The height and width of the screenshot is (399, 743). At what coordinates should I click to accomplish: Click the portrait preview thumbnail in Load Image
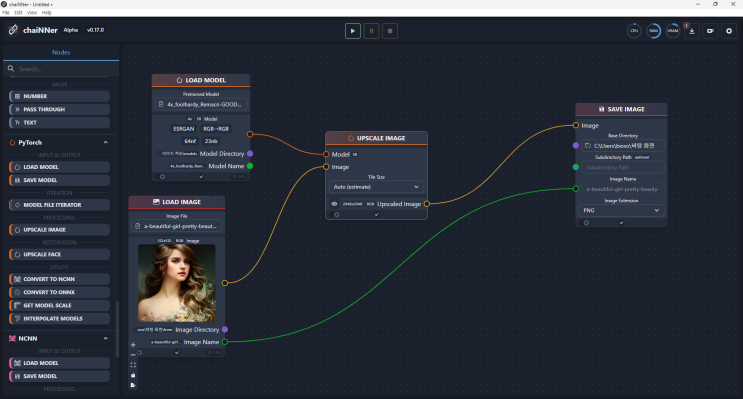[x=177, y=283]
